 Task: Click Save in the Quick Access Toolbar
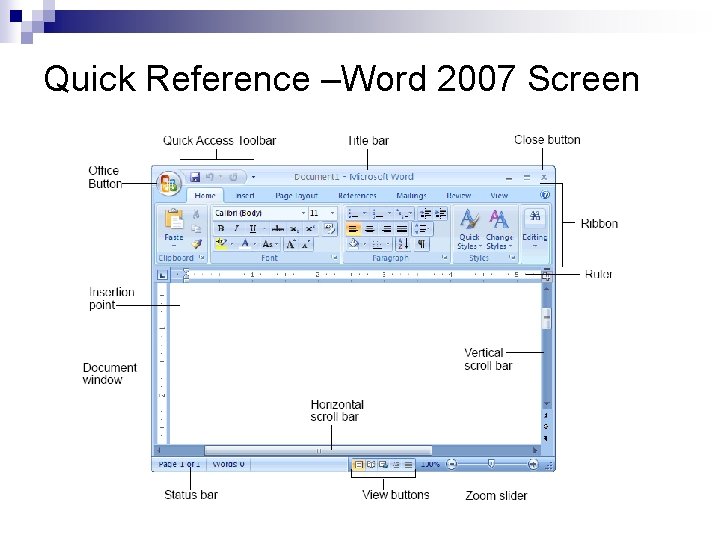(195, 177)
